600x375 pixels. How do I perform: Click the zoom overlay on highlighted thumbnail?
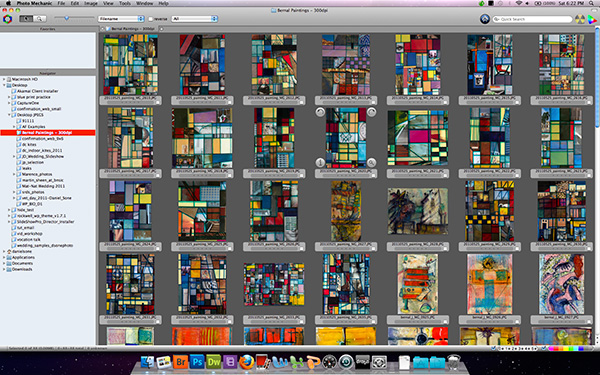[371, 163]
